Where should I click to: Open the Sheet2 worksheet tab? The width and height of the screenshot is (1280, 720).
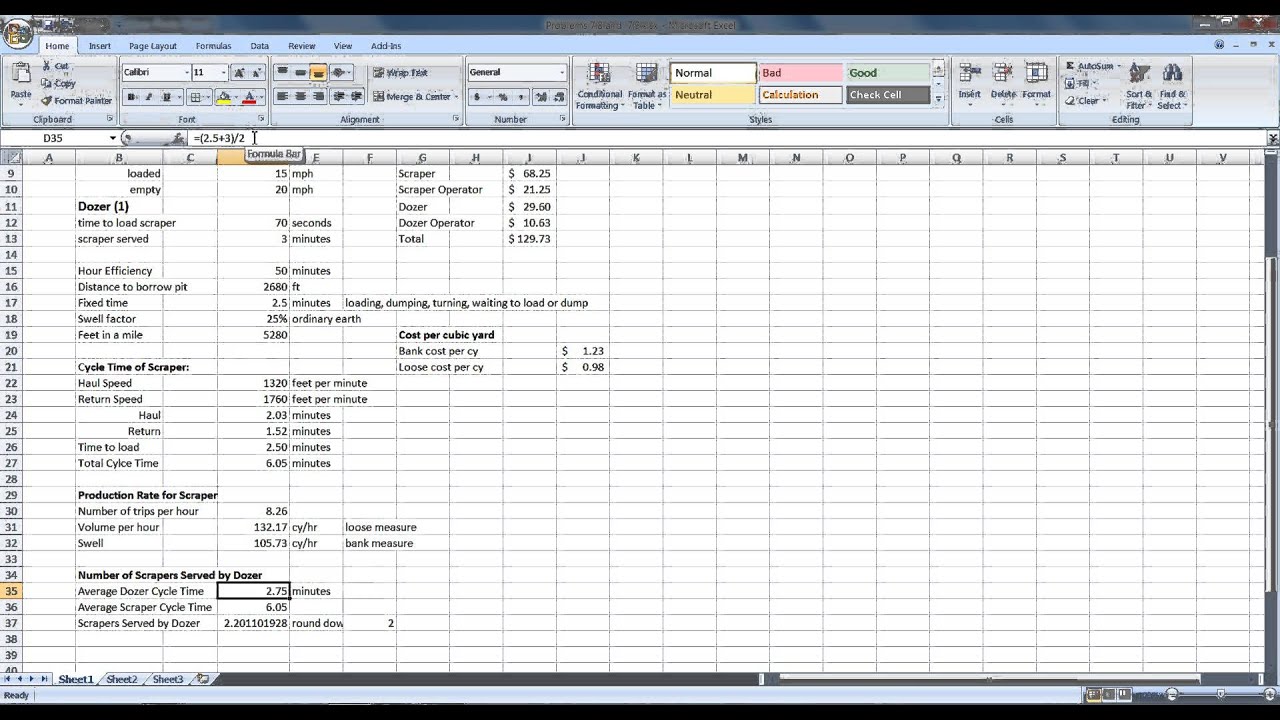point(122,679)
